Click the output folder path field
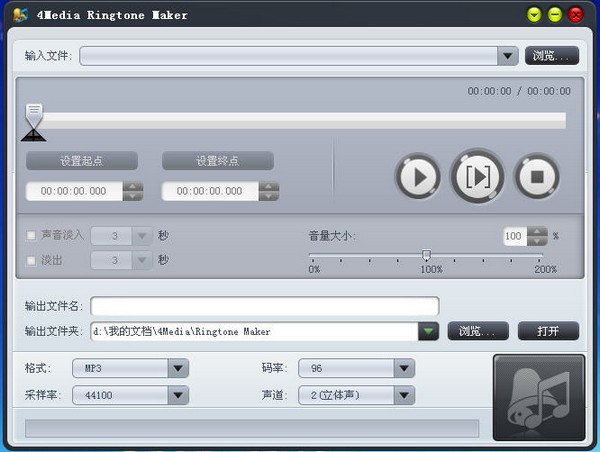The image size is (600, 452). 254,331
